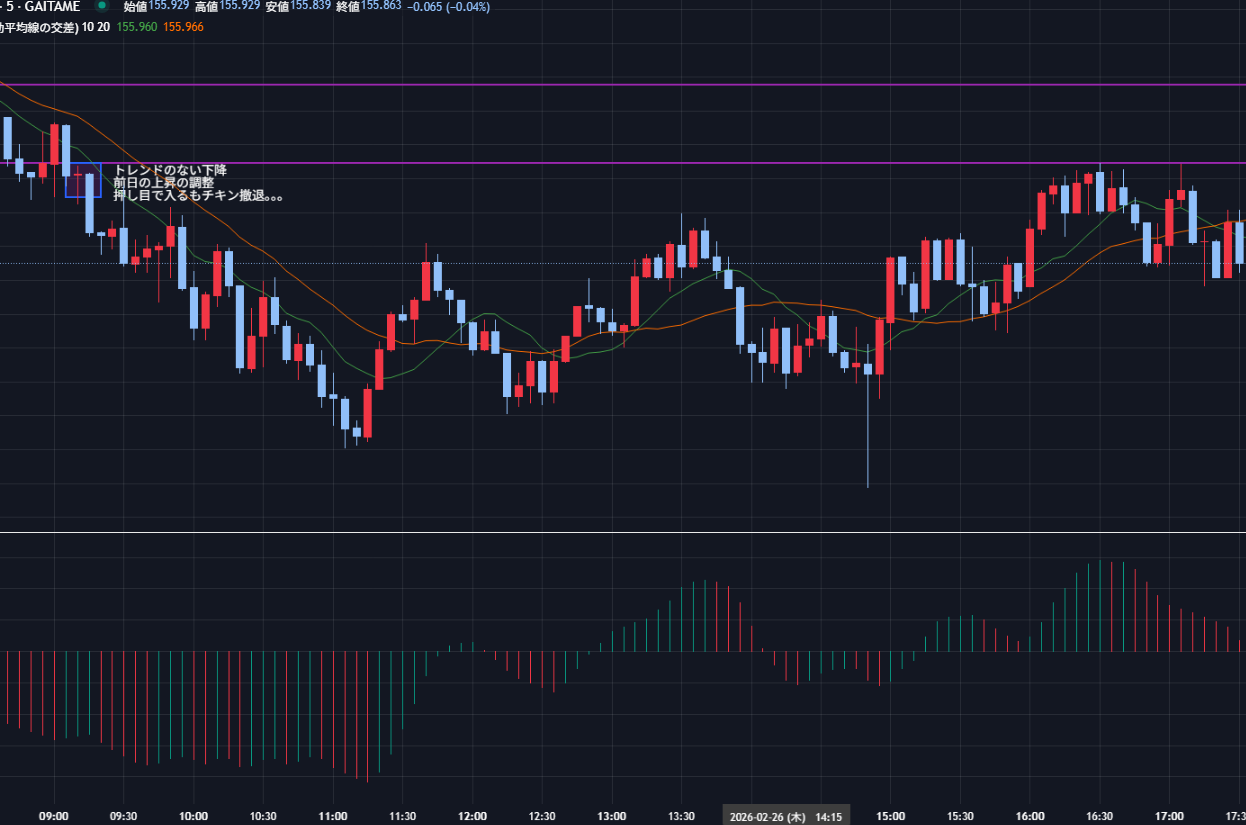Viewport: 1246px width, 825px height.
Task: Click the green market status dot
Action: [101, 6]
